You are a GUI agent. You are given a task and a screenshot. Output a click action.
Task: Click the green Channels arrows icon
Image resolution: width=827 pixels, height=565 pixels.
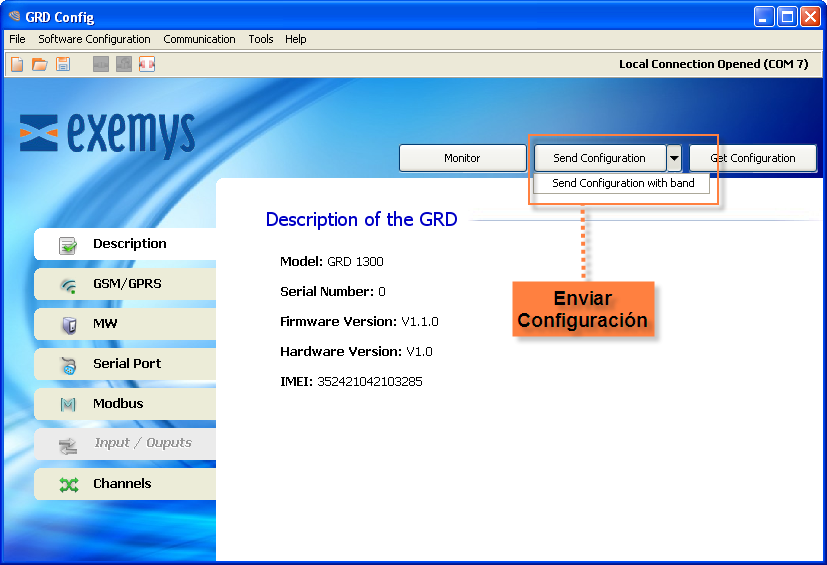[x=68, y=484]
